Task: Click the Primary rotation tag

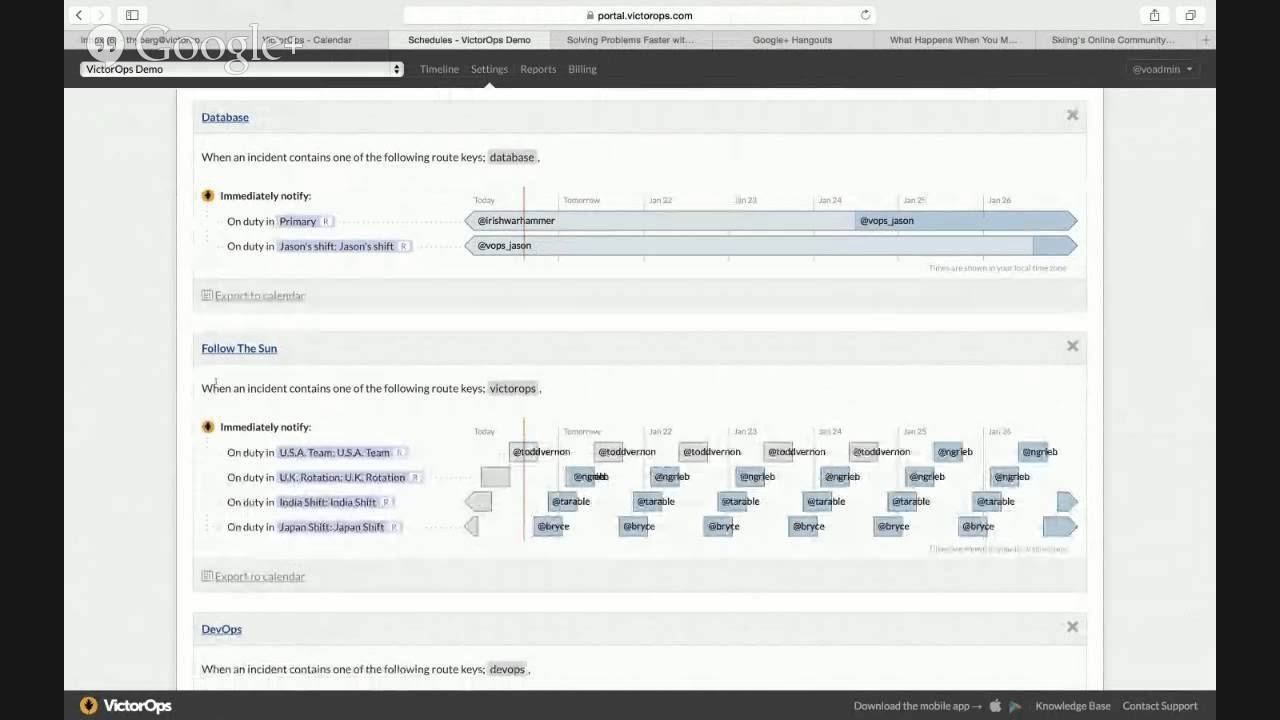Action: (x=305, y=221)
